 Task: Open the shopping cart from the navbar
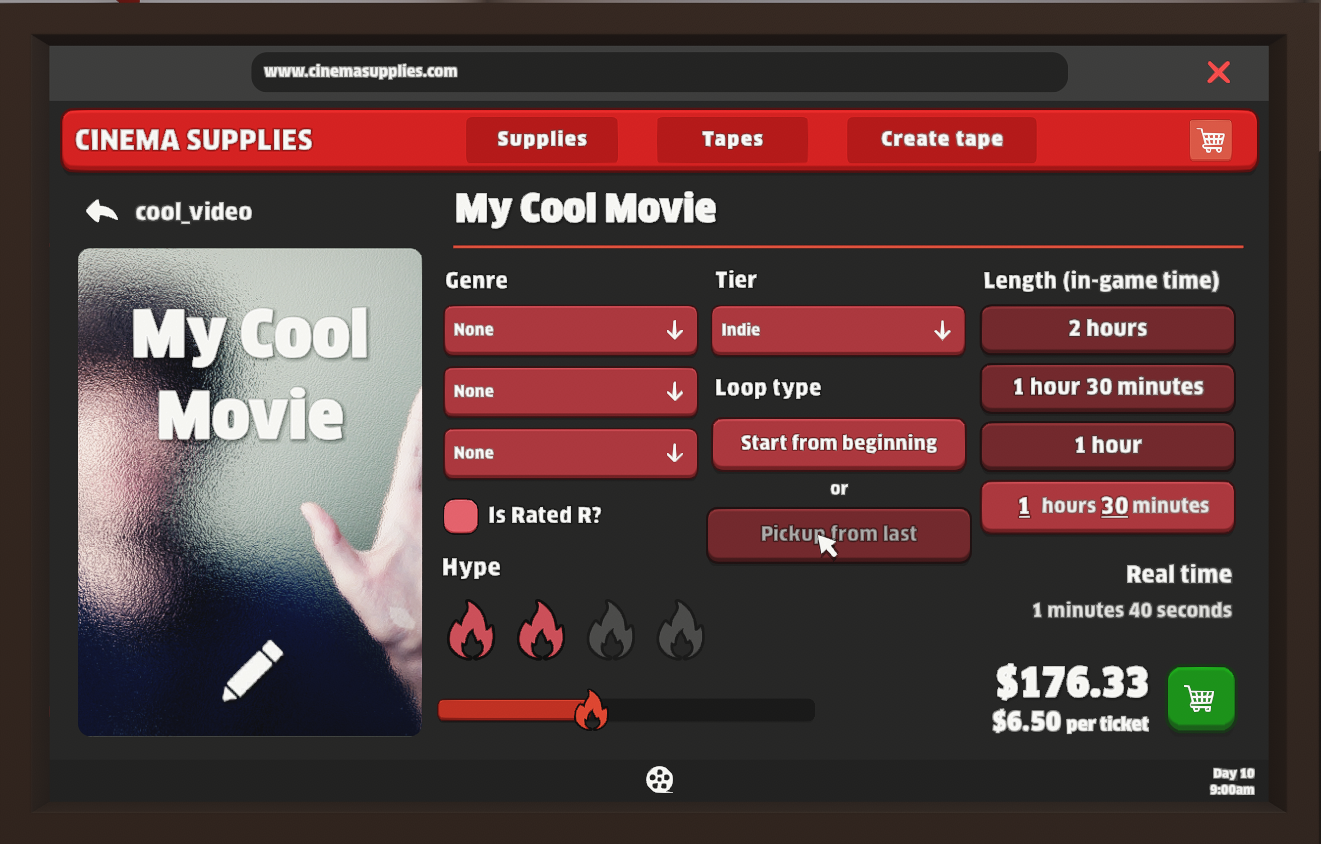1210,140
